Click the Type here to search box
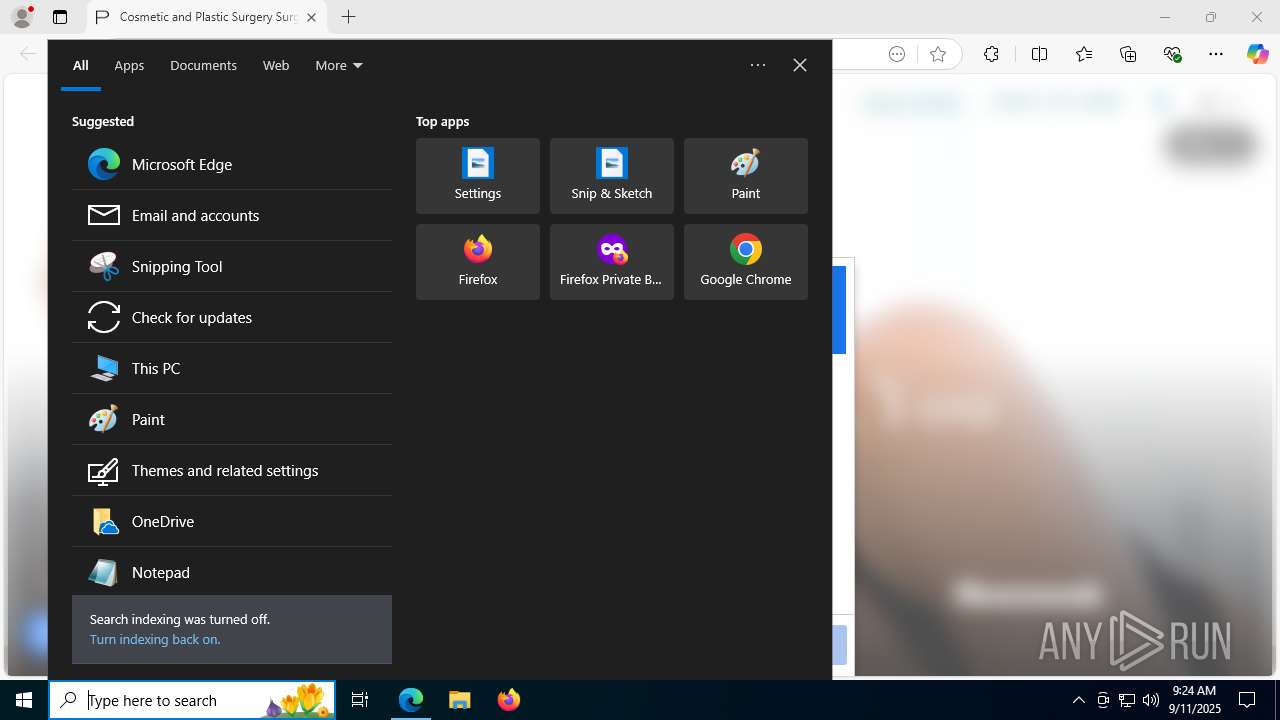 pyautogui.click(x=192, y=700)
